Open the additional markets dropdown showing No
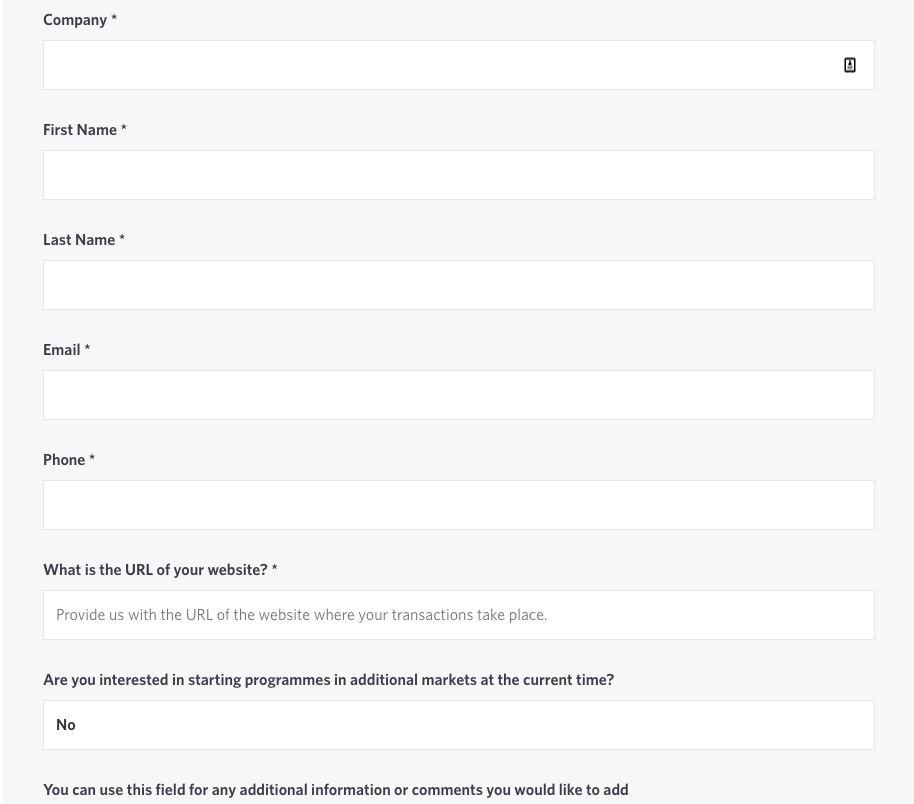Image resolution: width=914 pixels, height=804 pixels. point(458,725)
